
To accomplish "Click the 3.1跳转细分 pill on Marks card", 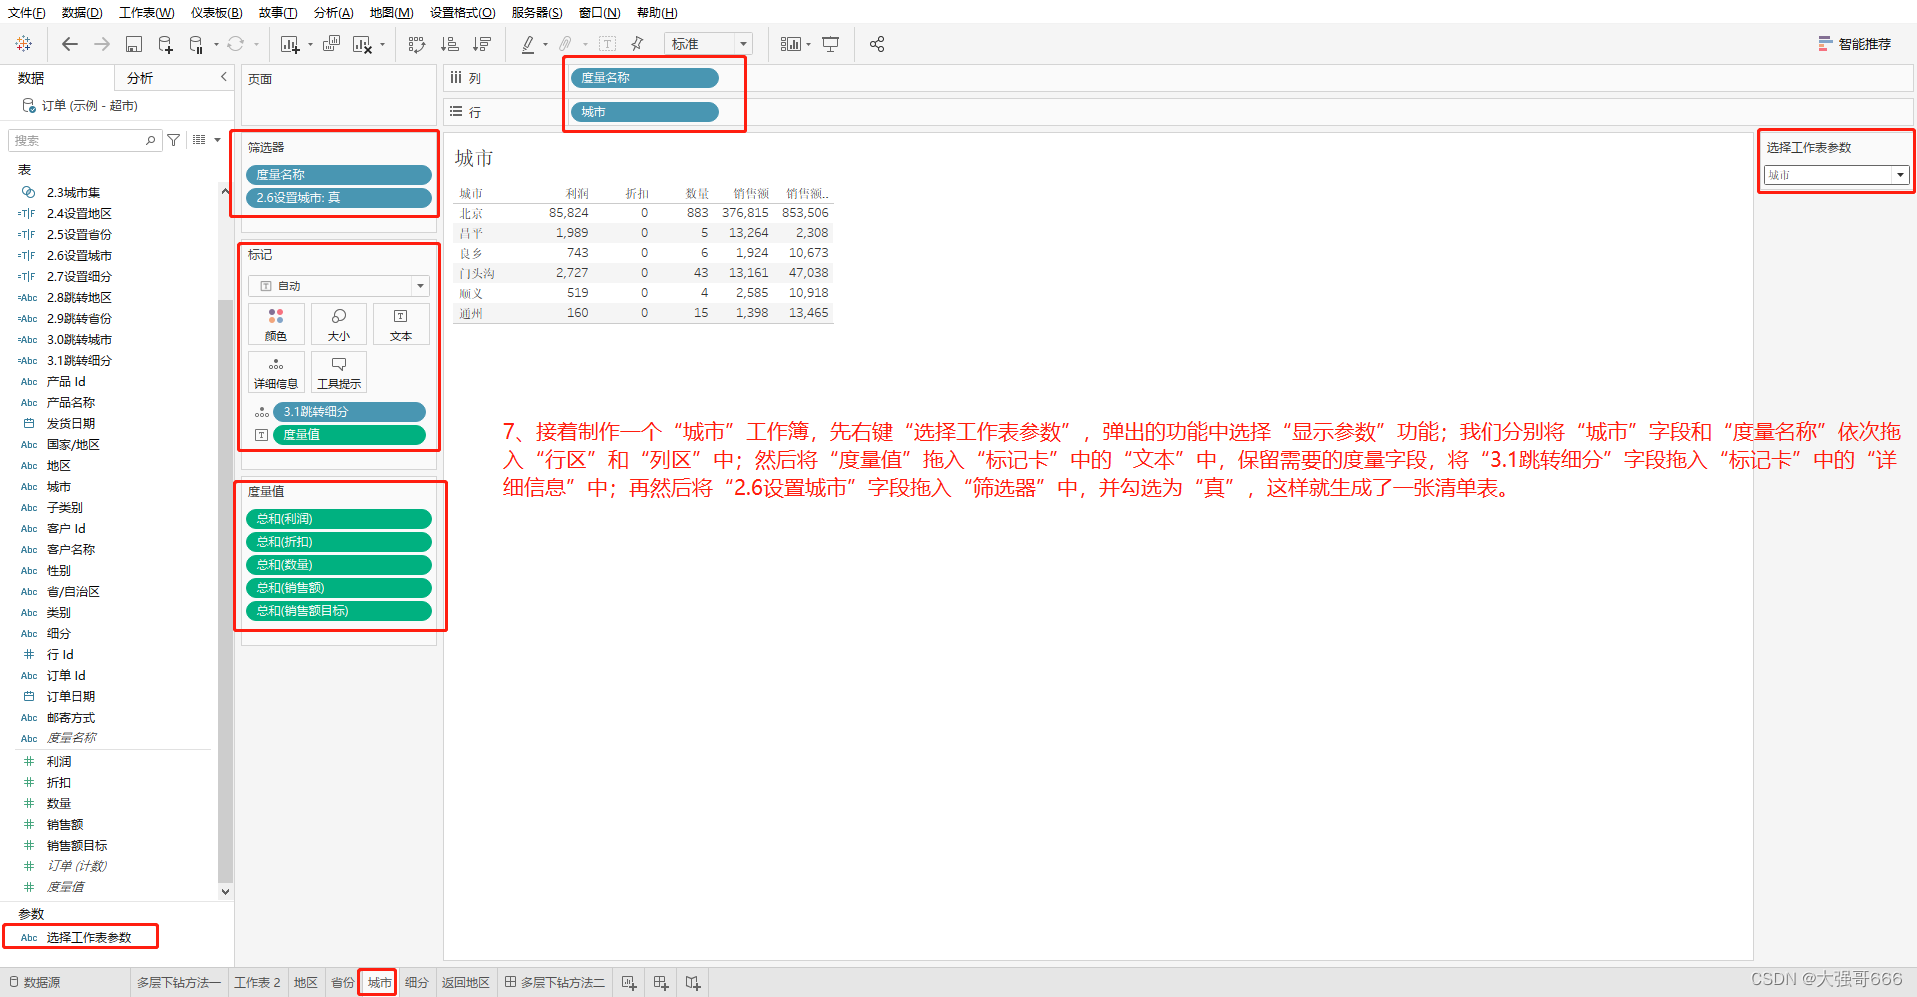I will (349, 412).
